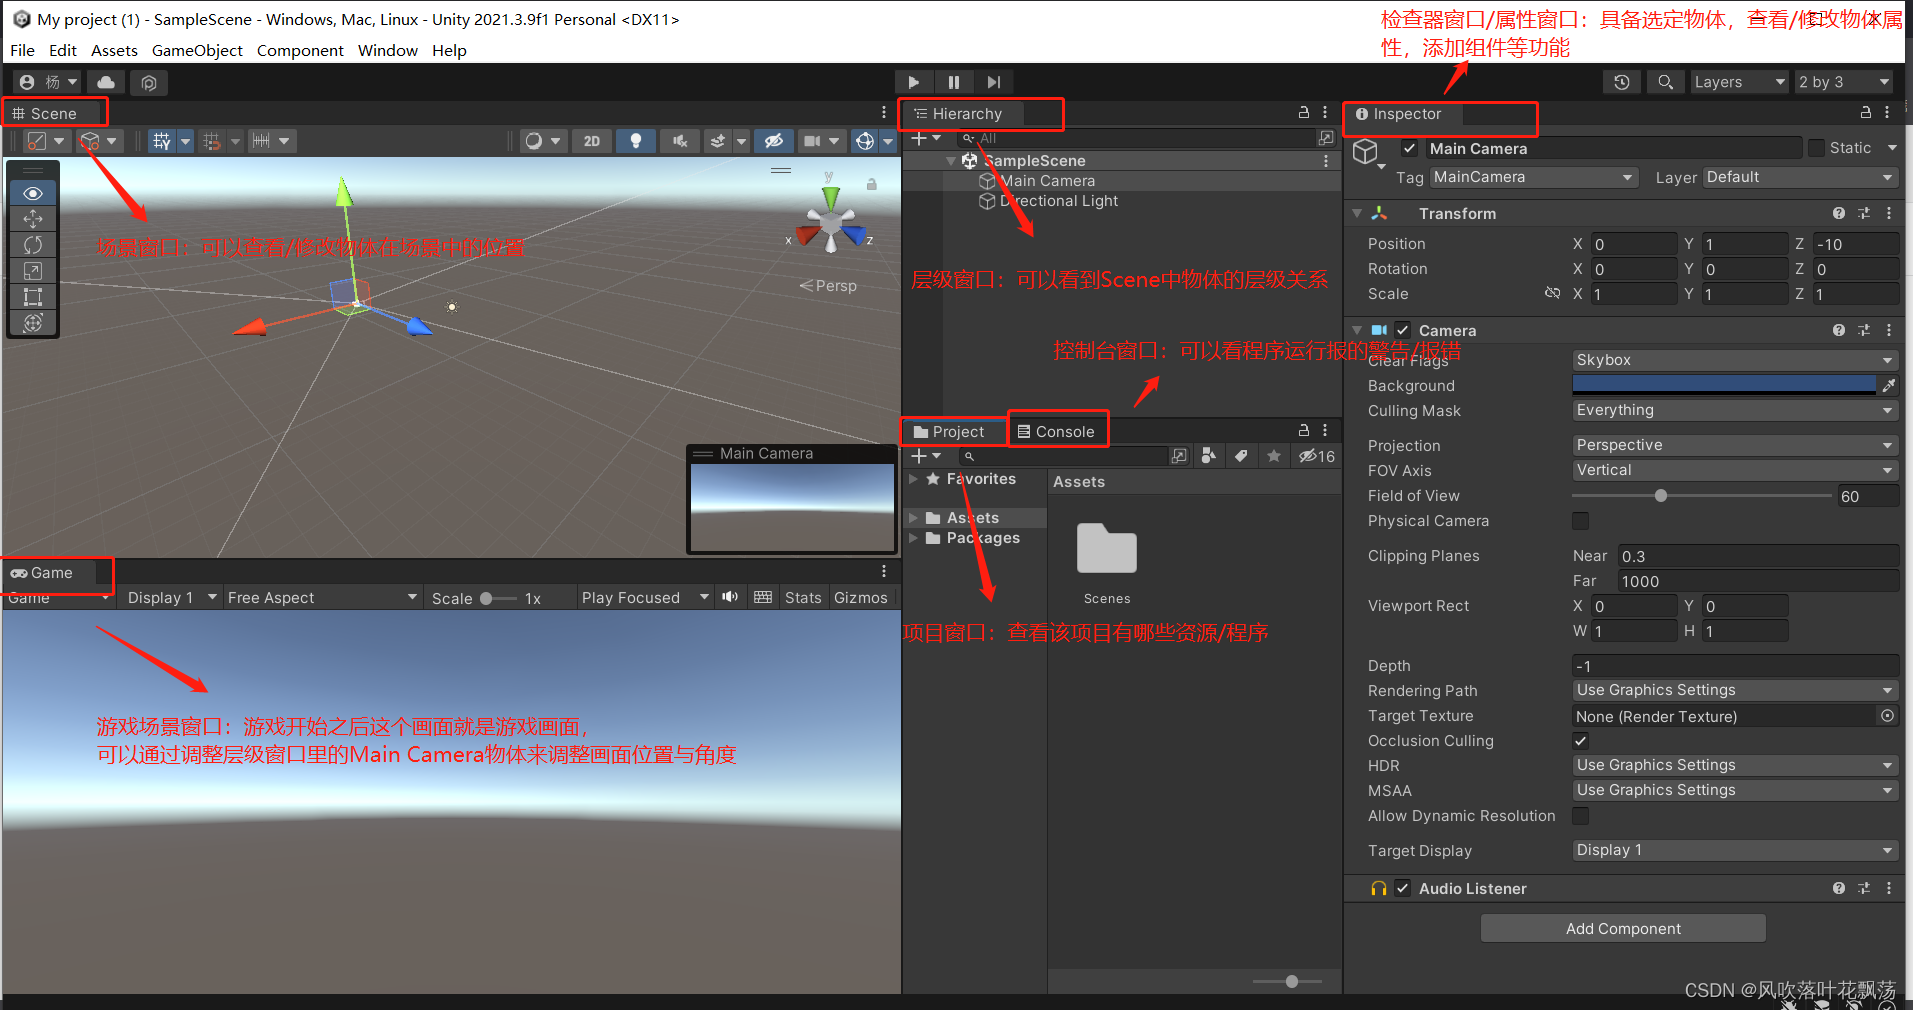Toggle scene lighting bulb icon
This screenshot has width=1913, height=1010.
point(636,141)
